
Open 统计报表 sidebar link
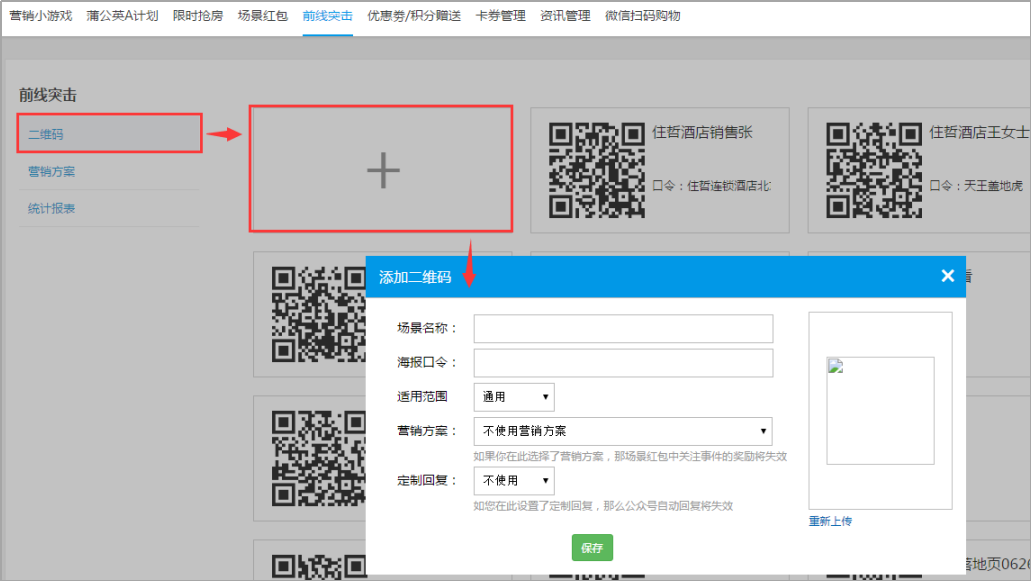click(x=51, y=208)
